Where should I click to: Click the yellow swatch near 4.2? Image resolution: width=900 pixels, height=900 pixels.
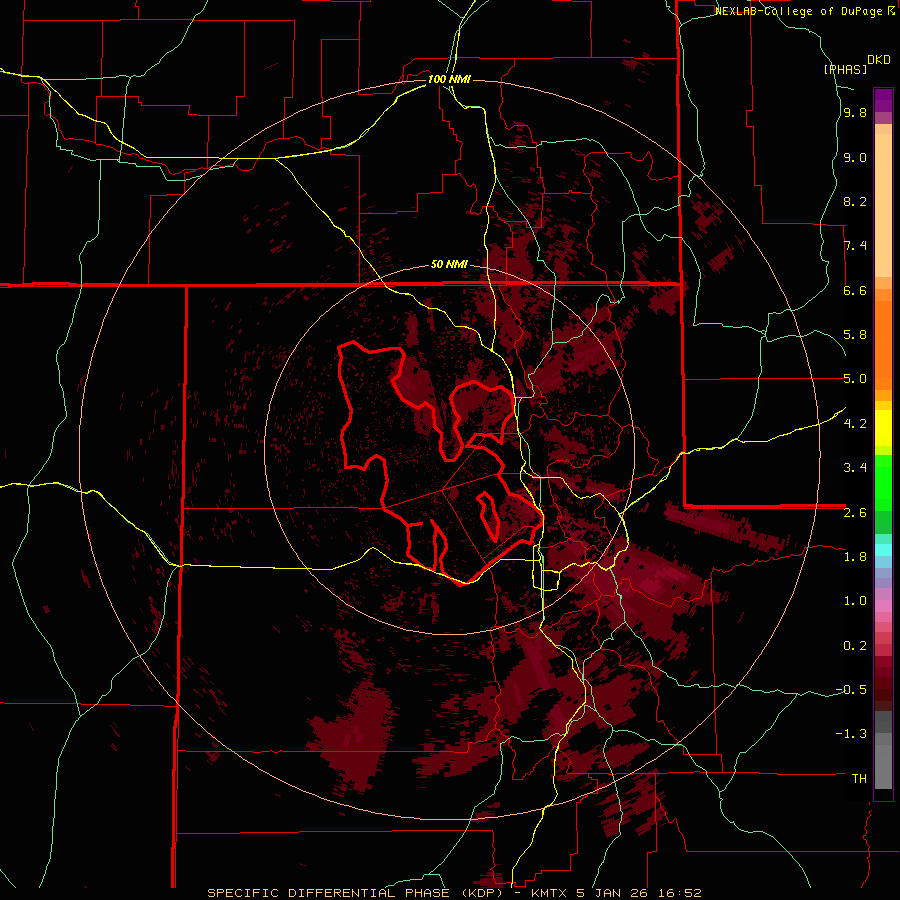coord(883,428)
